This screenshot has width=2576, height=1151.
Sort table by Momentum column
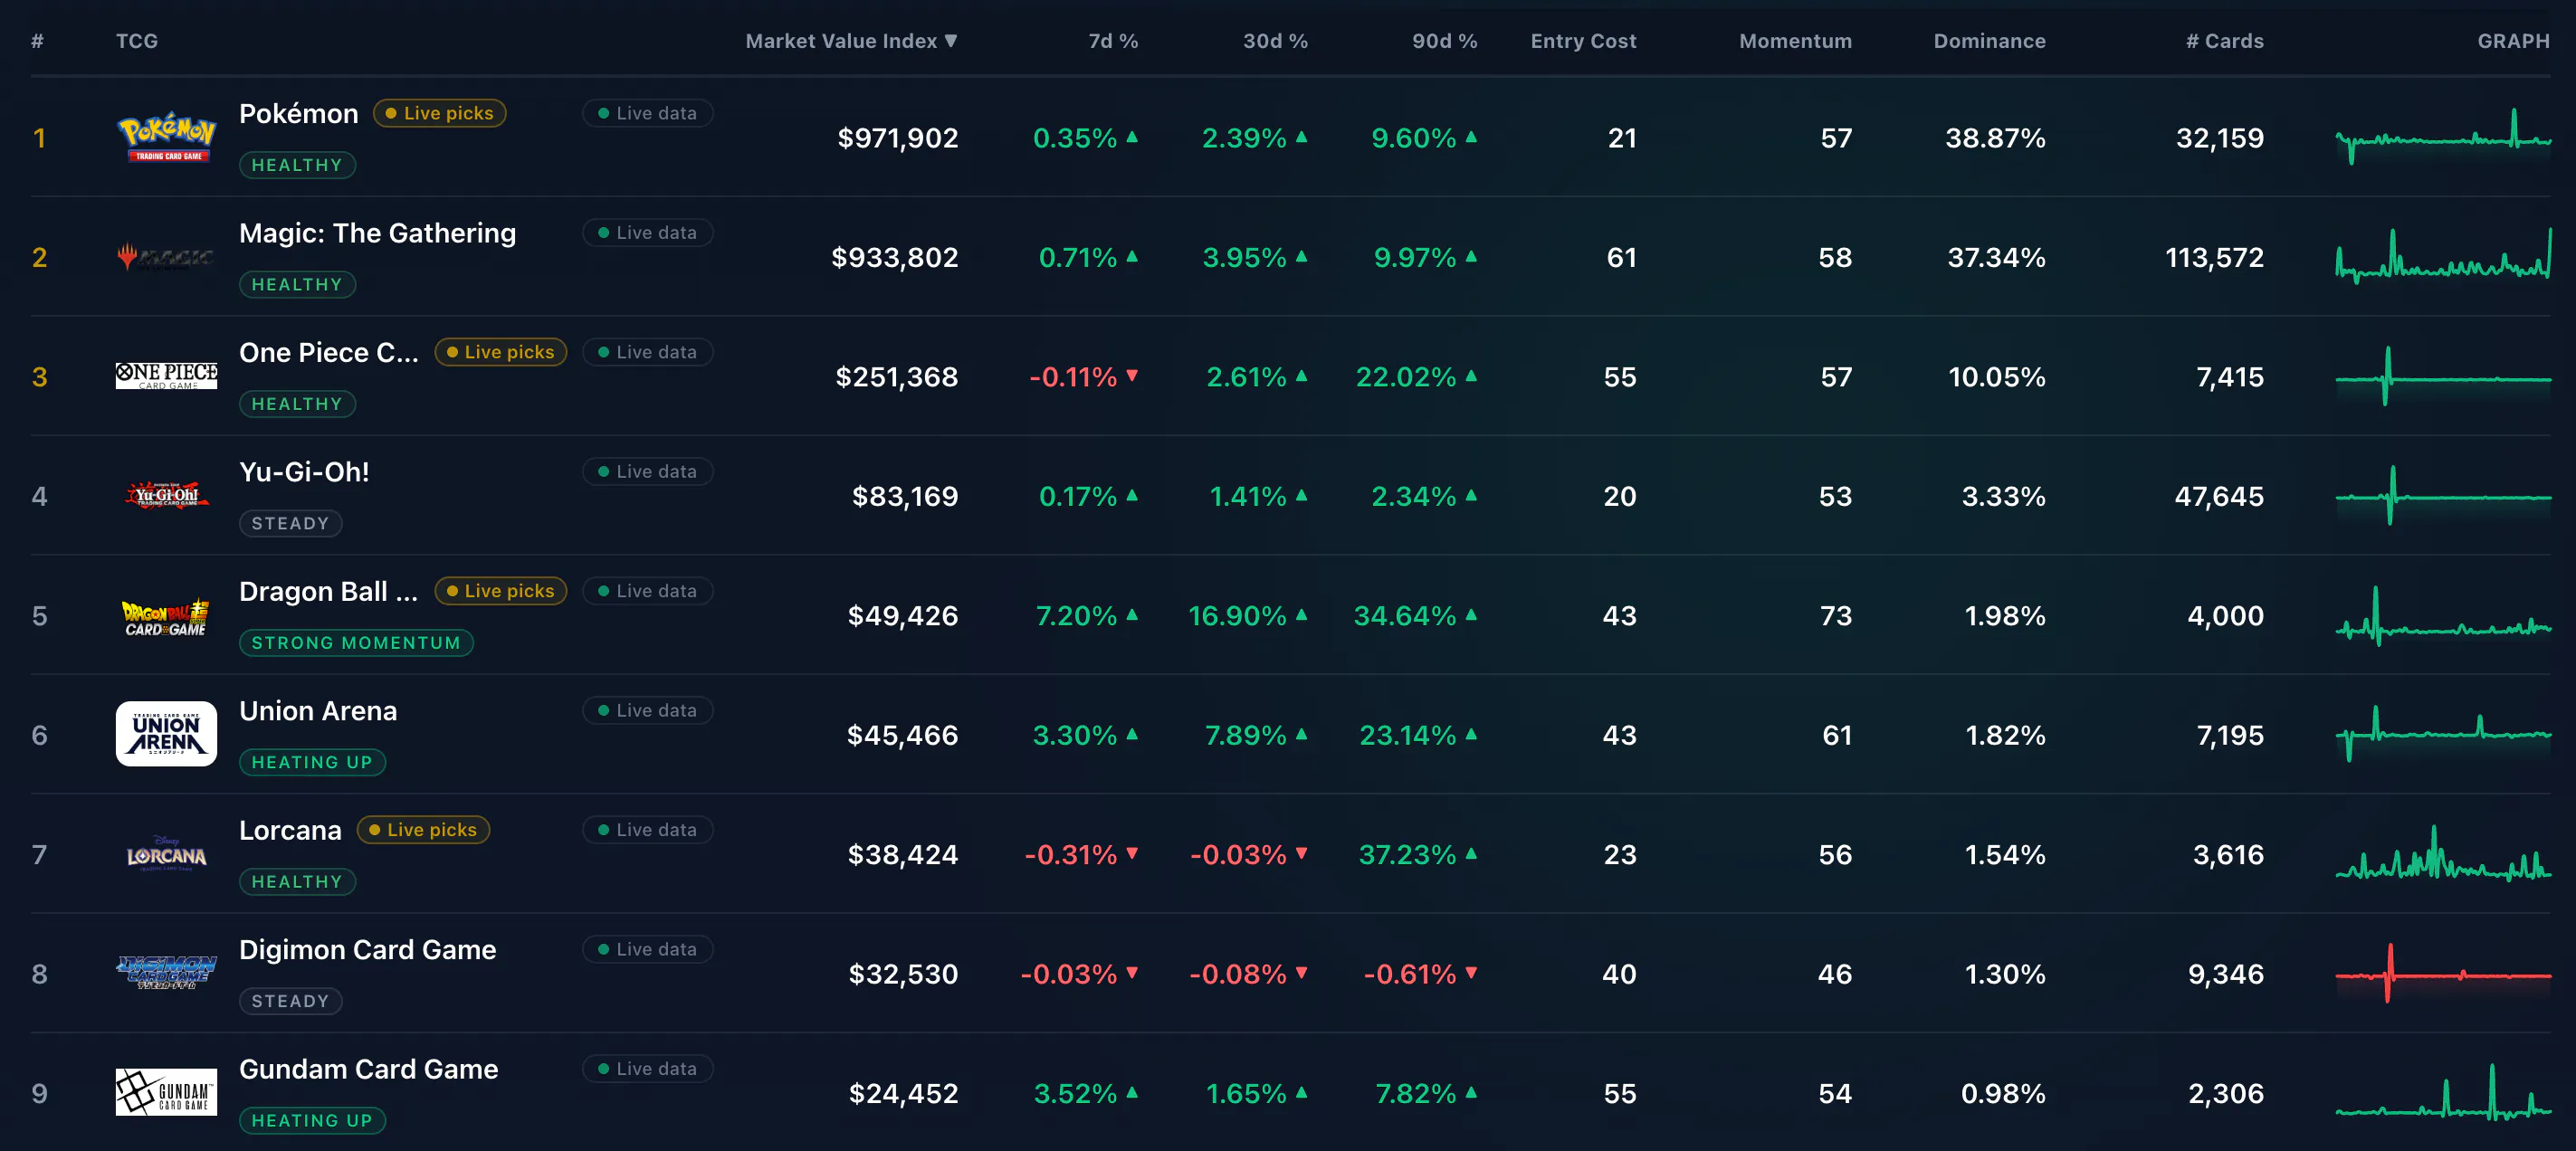pyautogui.click(x=1795, y=41)
